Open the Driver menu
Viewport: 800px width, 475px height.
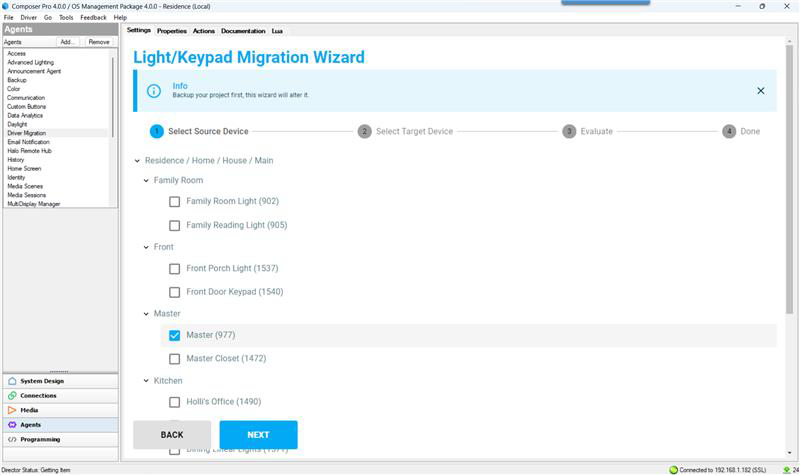29,17
